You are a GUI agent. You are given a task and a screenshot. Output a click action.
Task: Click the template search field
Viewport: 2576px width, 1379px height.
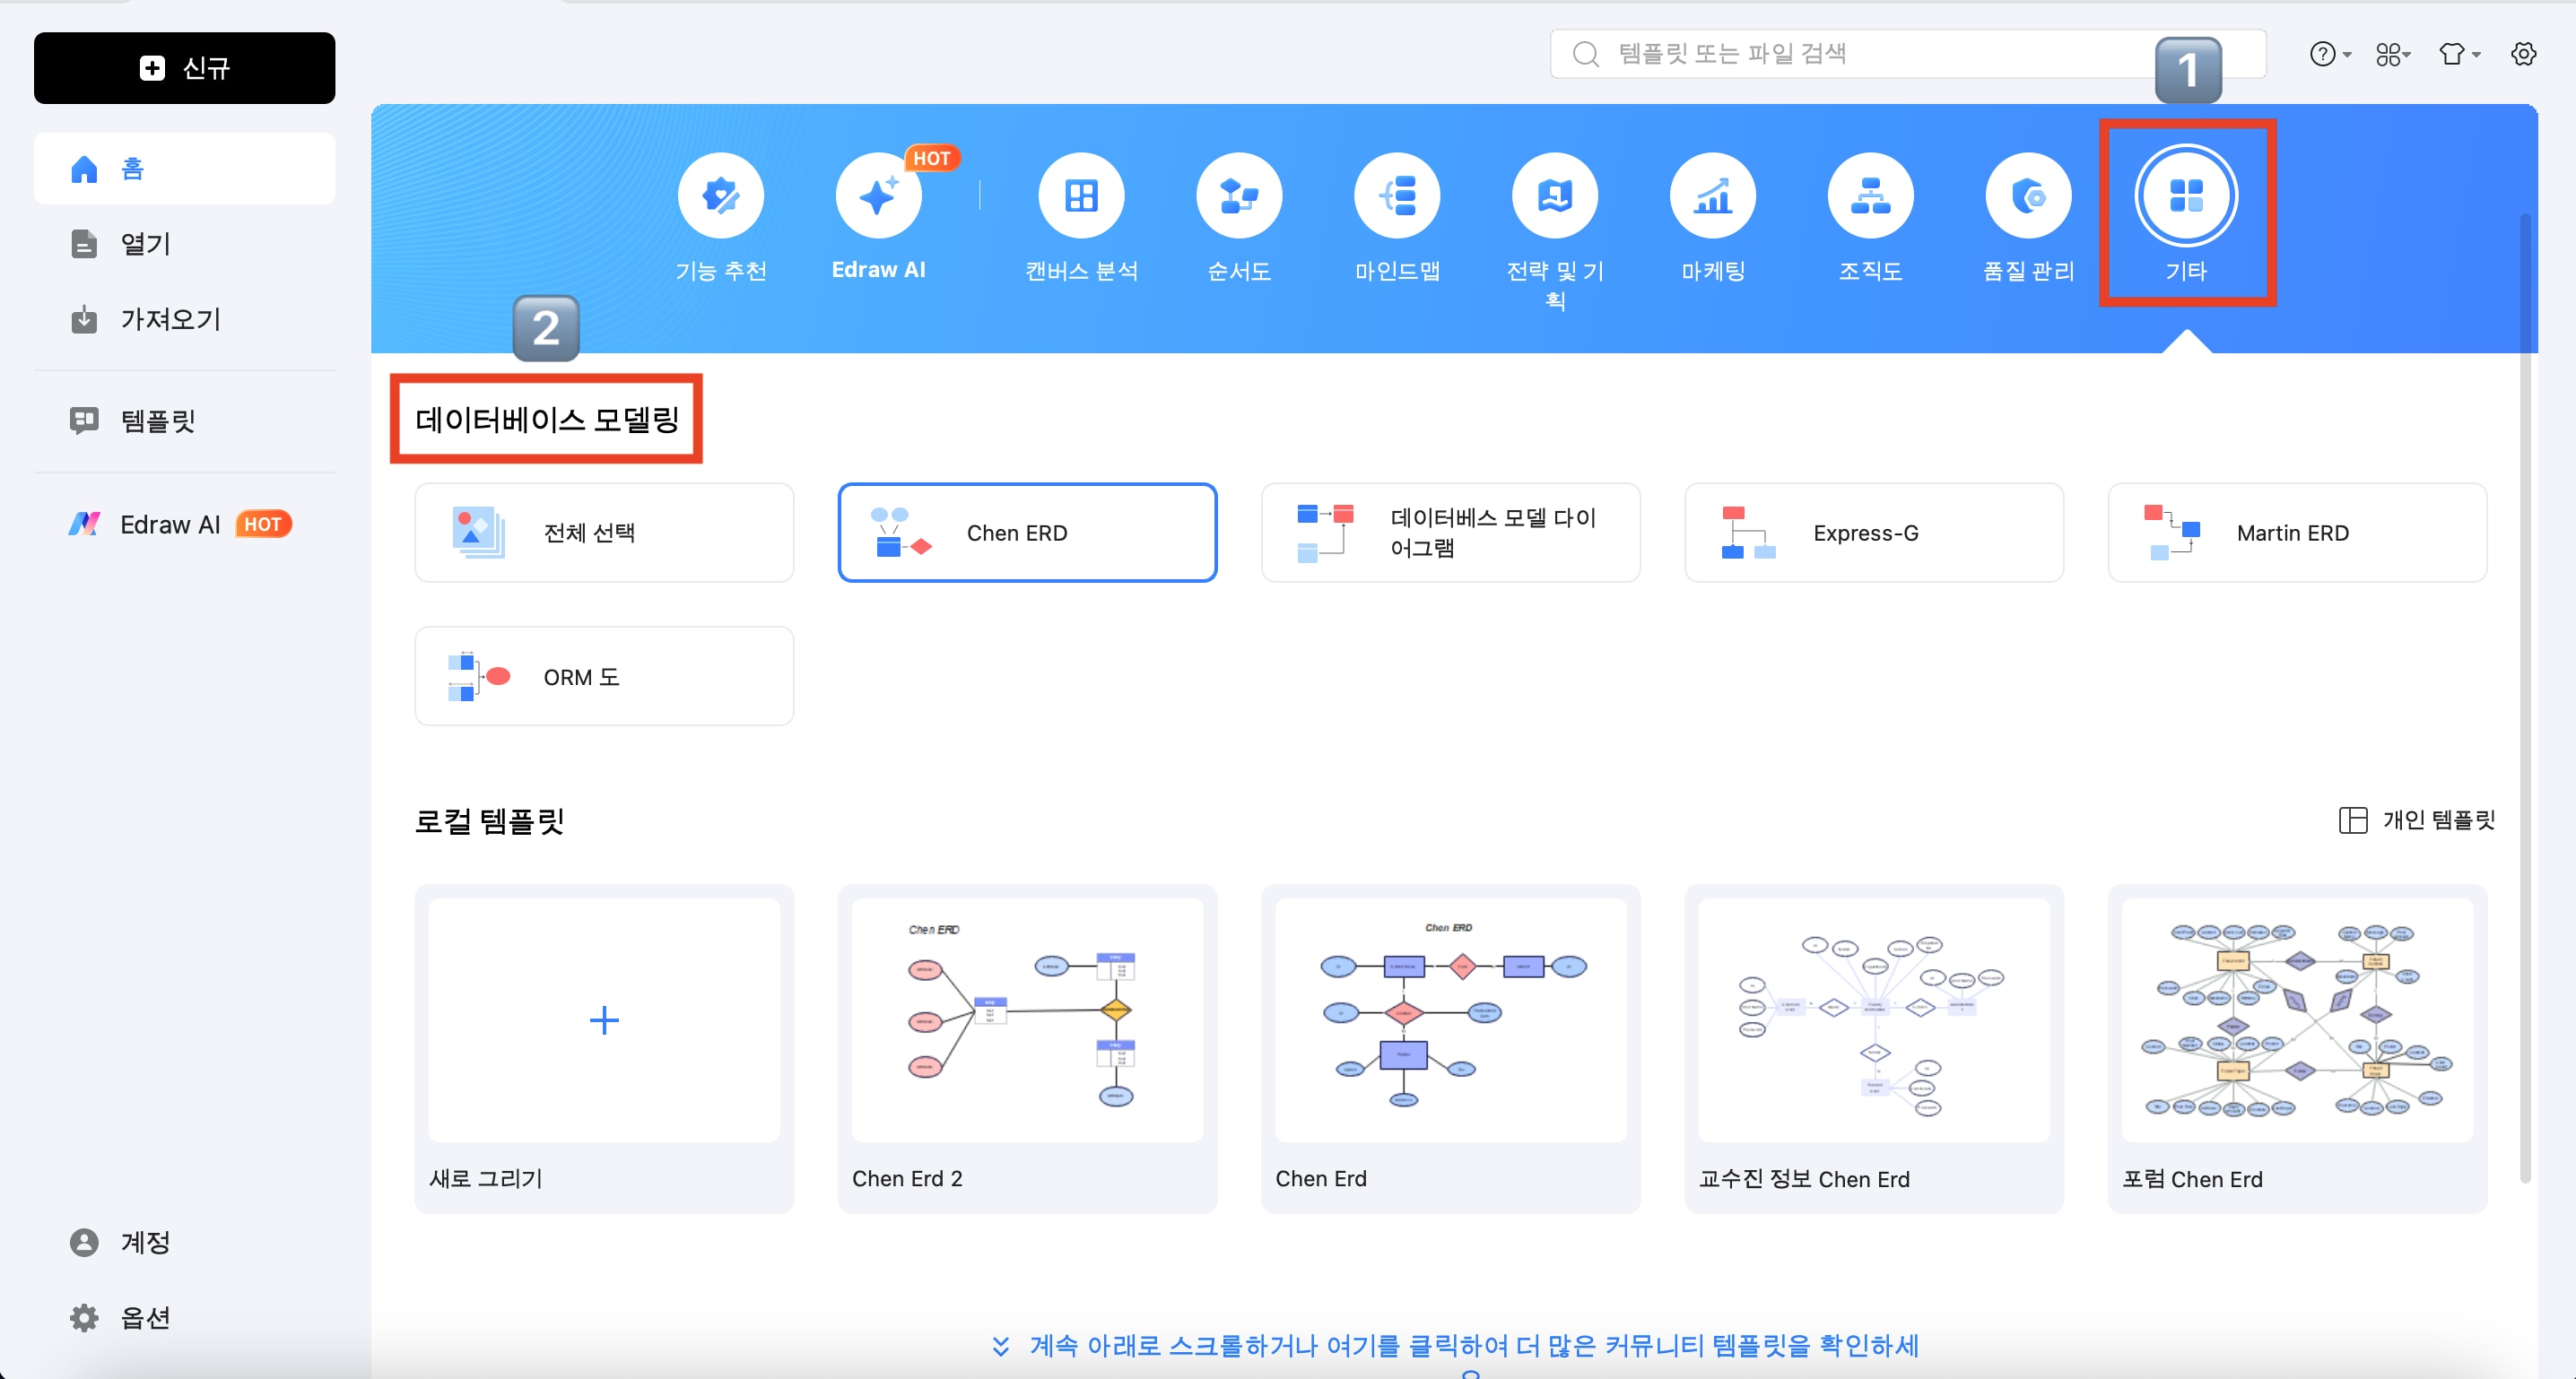click(x=1880, y=54)
